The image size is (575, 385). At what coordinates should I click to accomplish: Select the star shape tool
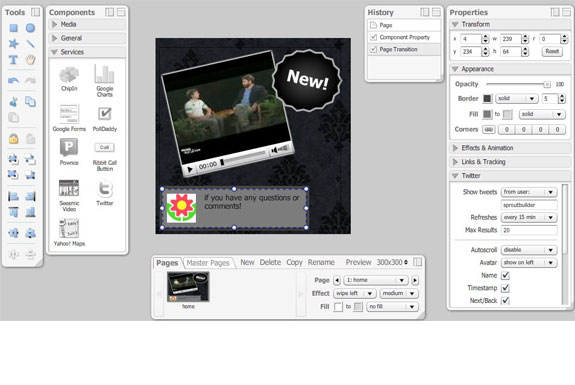[x=14, y=44]
